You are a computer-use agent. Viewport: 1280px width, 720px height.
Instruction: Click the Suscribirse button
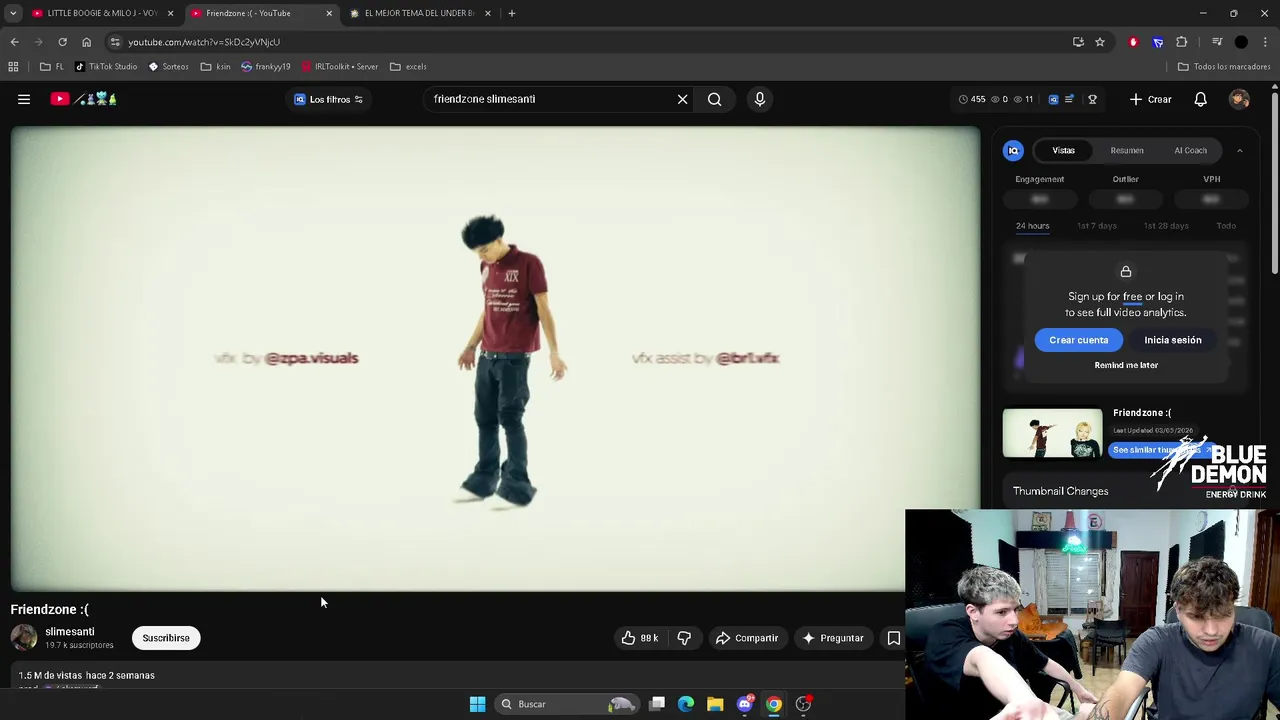pos(166,638)
